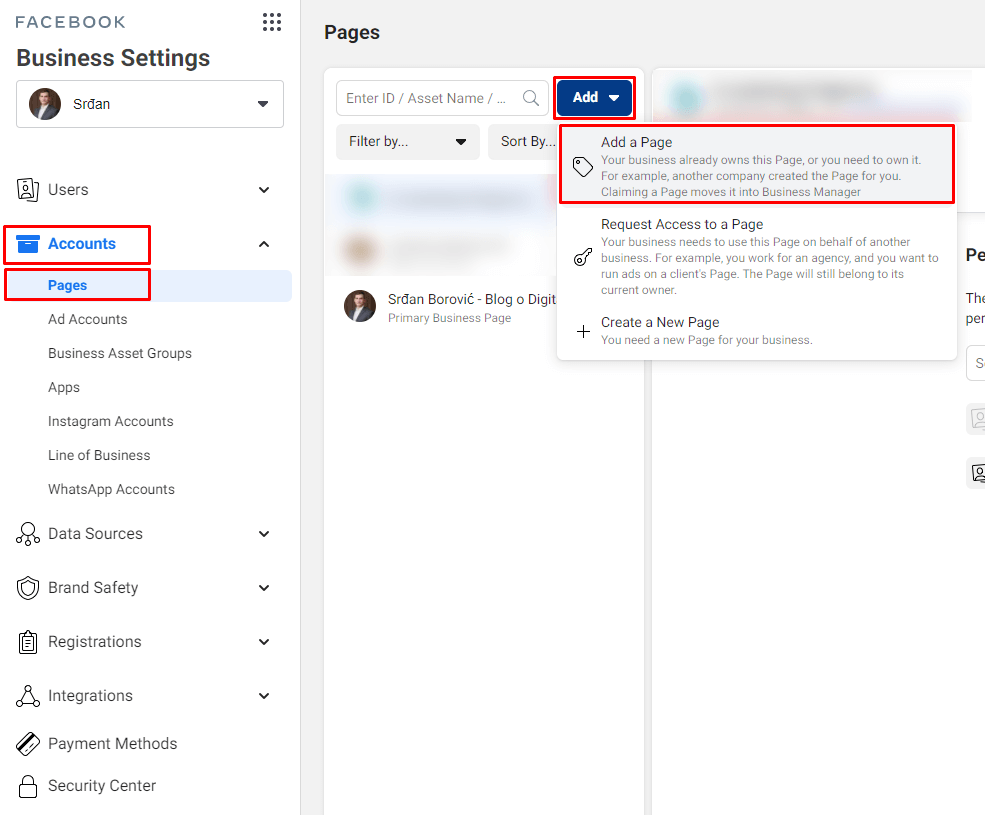Click the Users section label
985x815 pixels.
(x=68, y=190)
